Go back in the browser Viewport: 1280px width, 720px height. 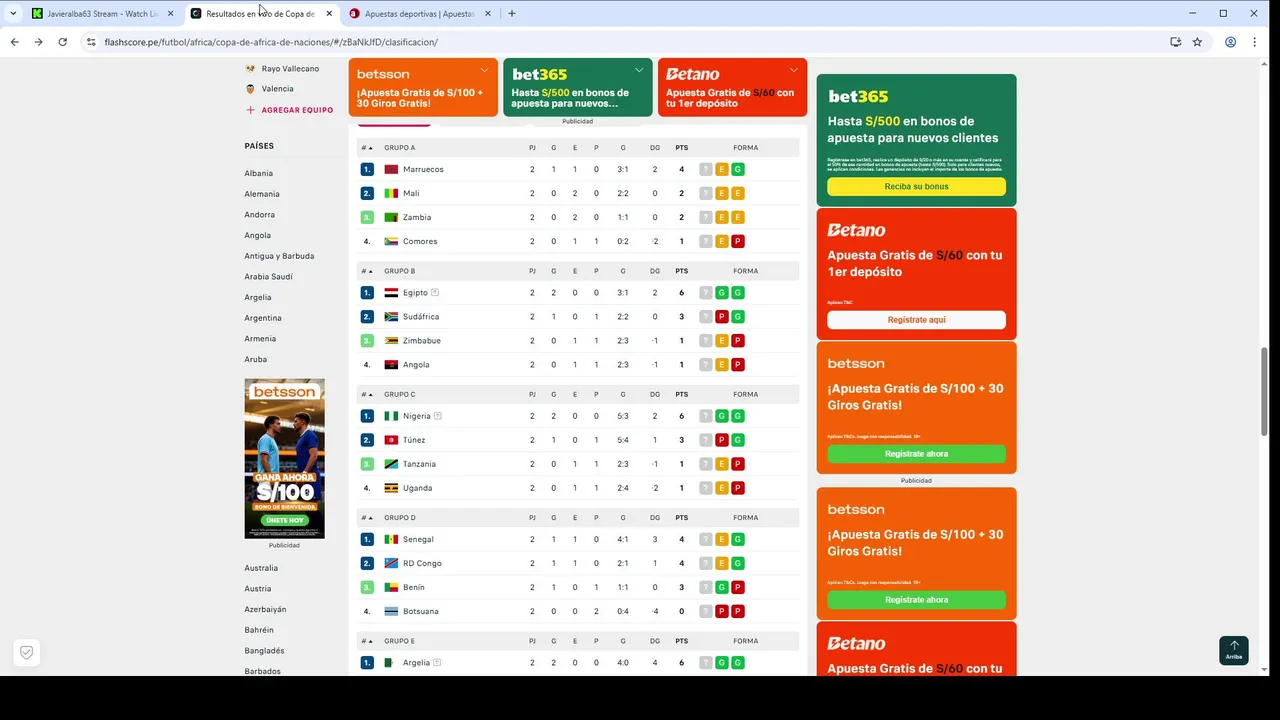pos(14,42)
